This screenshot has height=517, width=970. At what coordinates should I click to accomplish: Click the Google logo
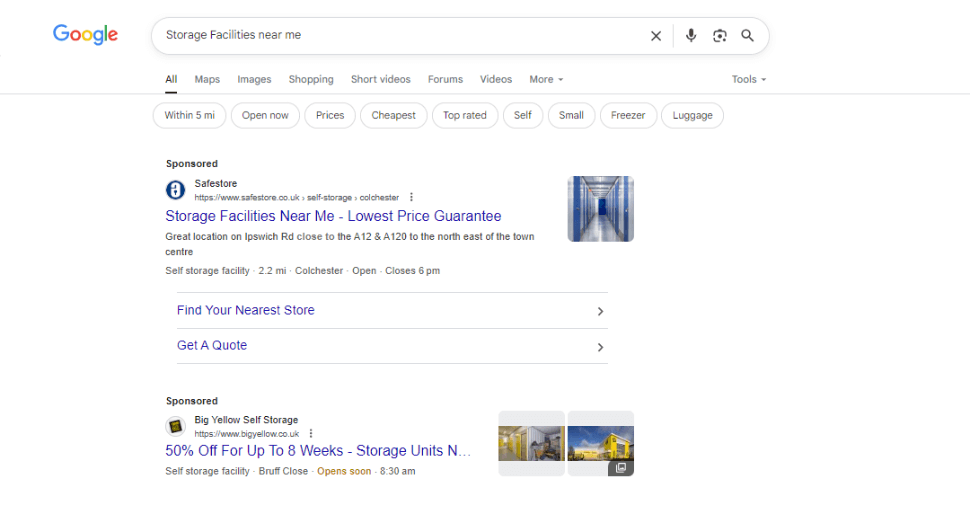[x=85, y=35]
